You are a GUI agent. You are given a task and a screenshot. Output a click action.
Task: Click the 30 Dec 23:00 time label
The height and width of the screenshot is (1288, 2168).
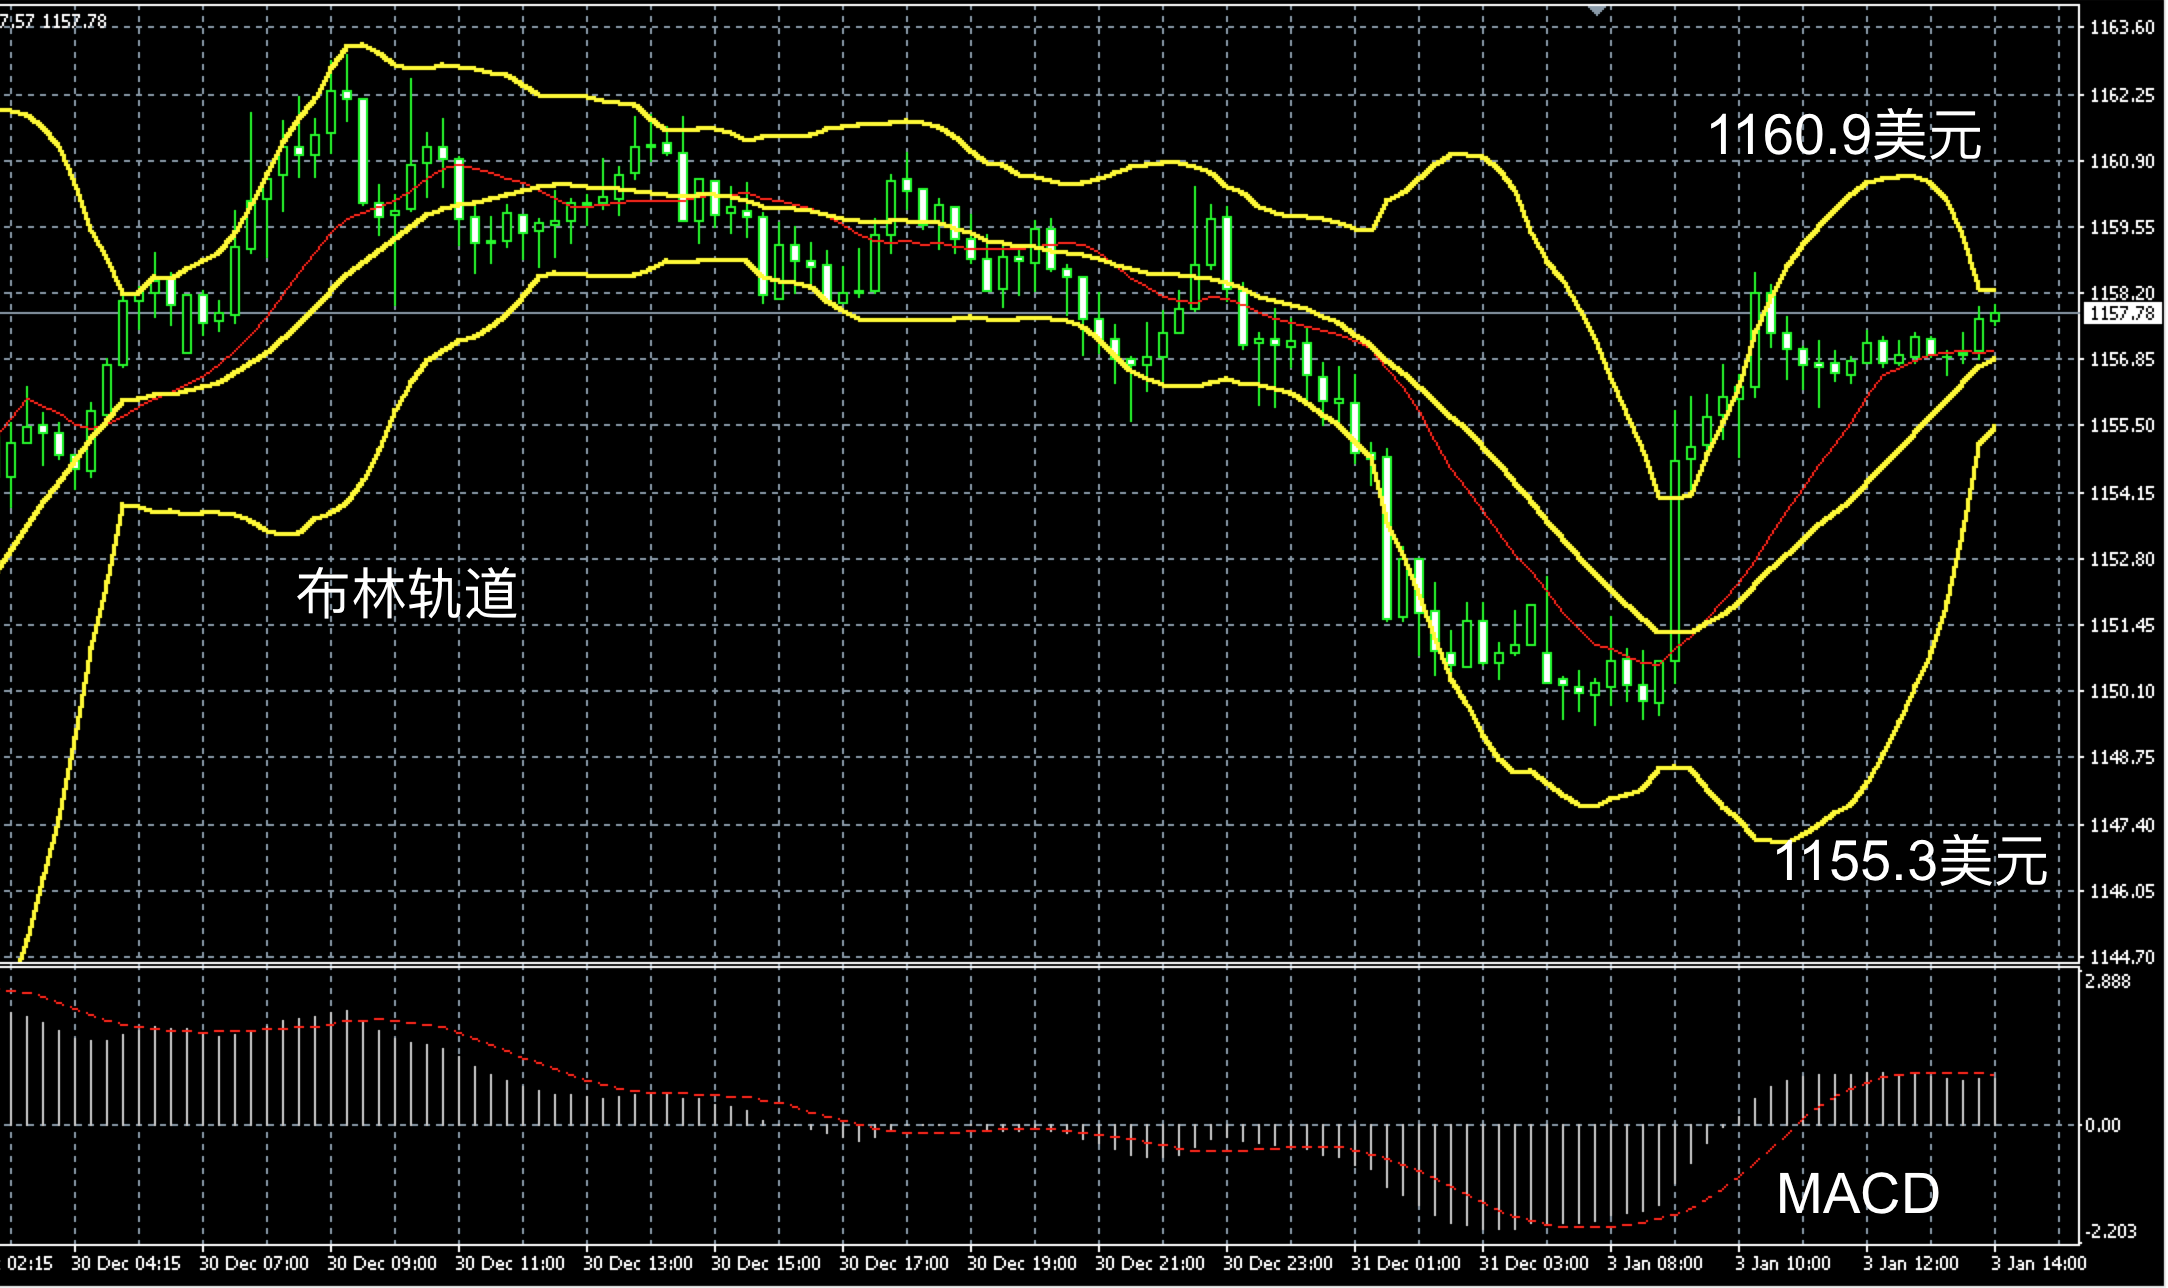click(x=1278, y=1263)
